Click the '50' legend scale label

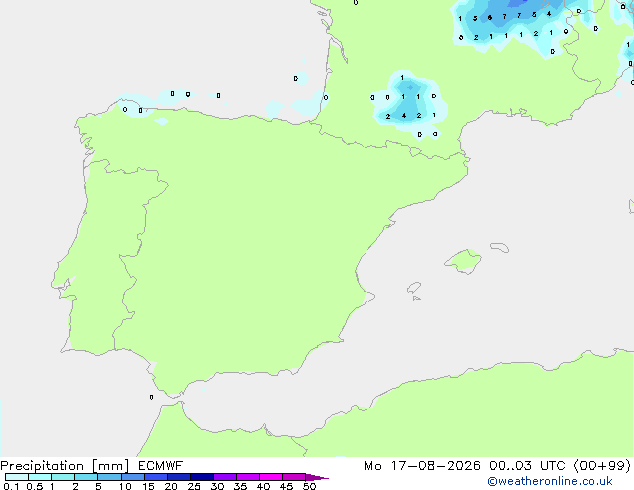pos(309,486)
